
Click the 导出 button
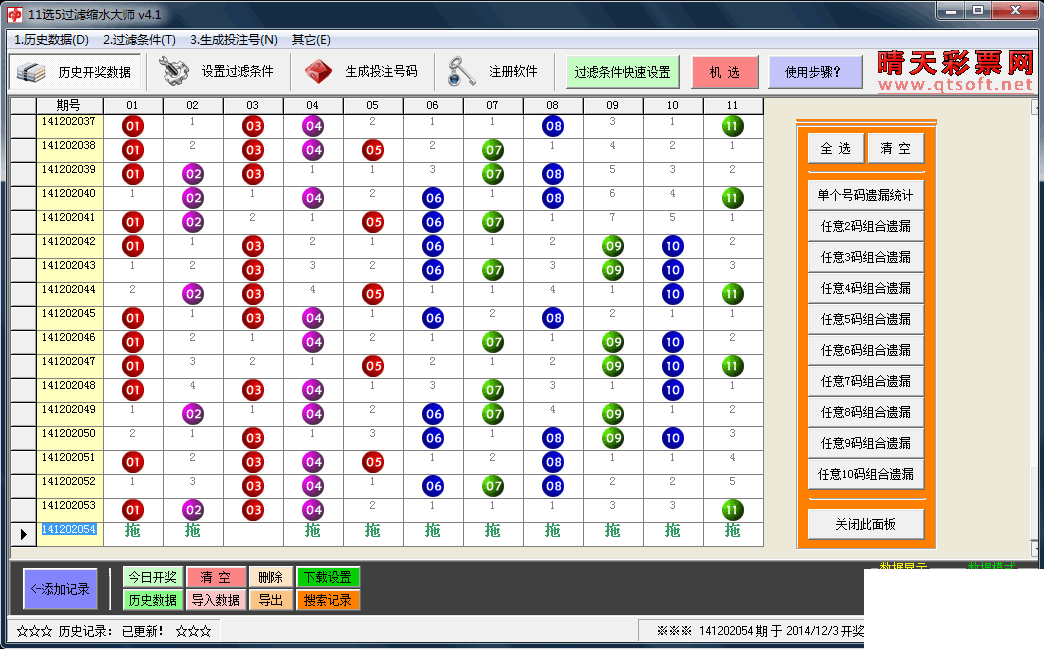270,600
